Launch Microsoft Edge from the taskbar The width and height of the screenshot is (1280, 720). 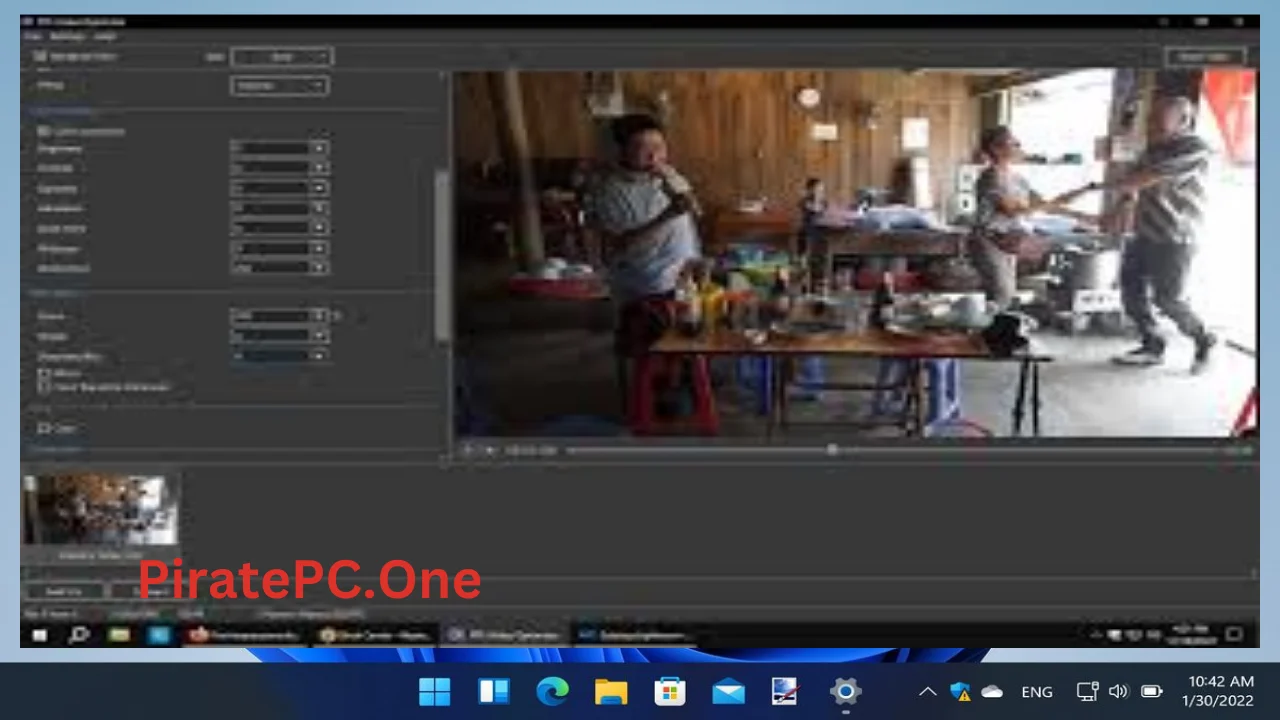tap(552, 691)
